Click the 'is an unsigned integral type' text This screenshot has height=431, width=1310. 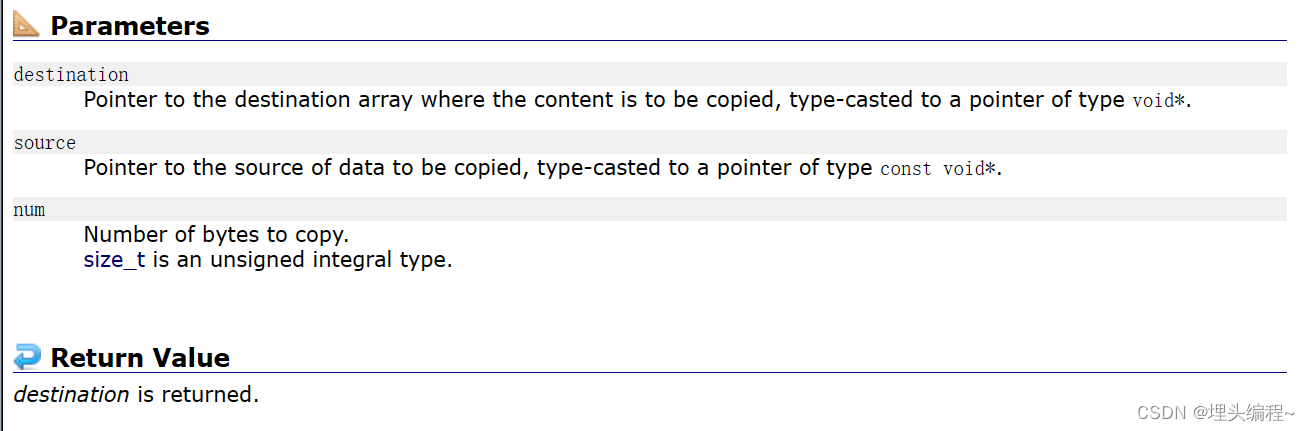301,262
